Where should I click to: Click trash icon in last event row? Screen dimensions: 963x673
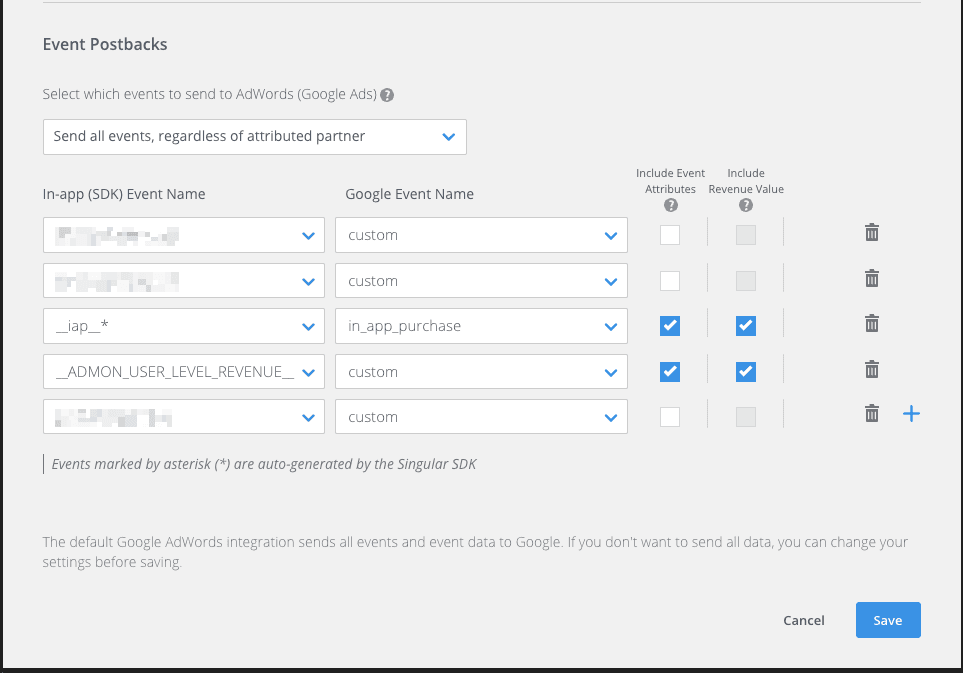(x=871, y=414)
